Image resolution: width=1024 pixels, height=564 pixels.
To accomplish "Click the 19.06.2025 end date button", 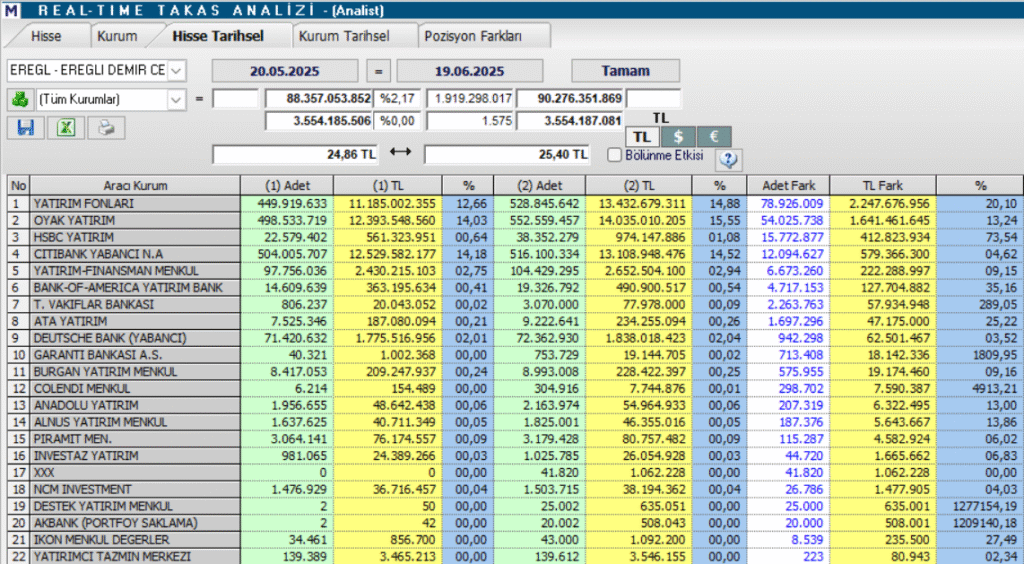I will 469,71.
